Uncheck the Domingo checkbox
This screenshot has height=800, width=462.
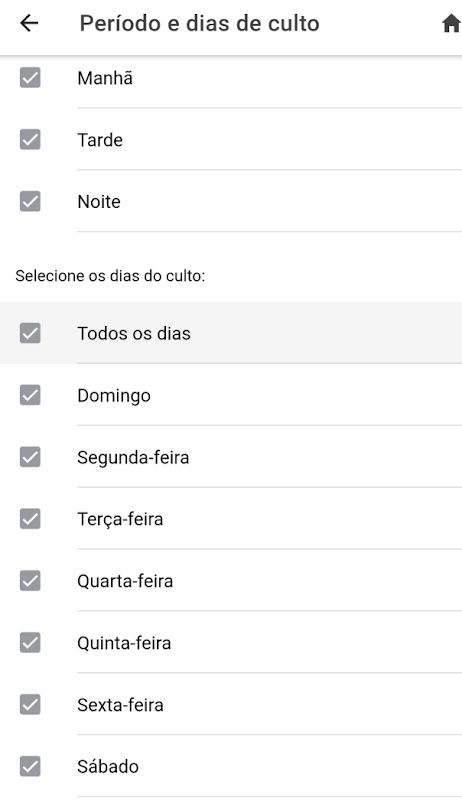(x=30, y=395)
